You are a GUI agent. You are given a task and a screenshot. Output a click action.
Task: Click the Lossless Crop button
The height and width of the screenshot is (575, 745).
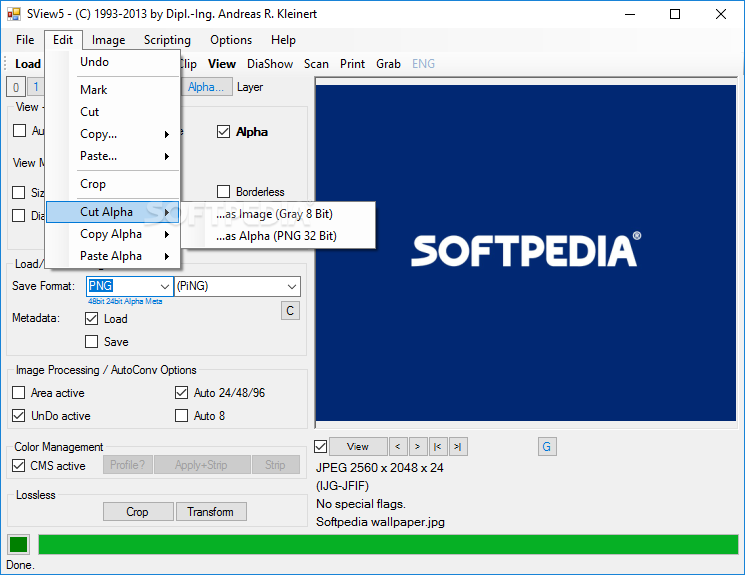point(138,512)
